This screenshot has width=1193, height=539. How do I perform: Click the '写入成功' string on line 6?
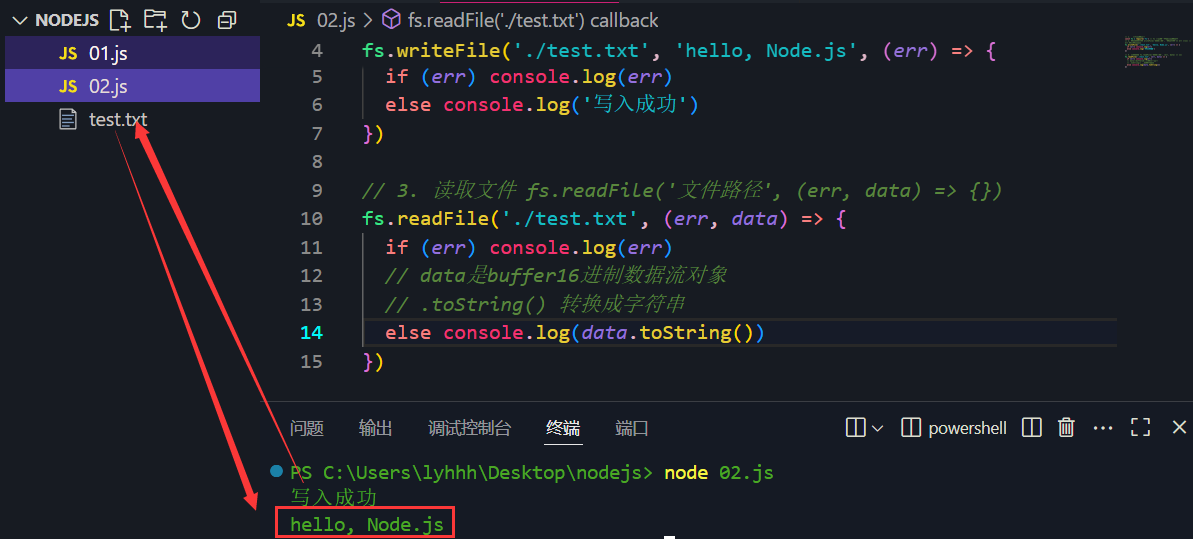(x=634, y=104)
